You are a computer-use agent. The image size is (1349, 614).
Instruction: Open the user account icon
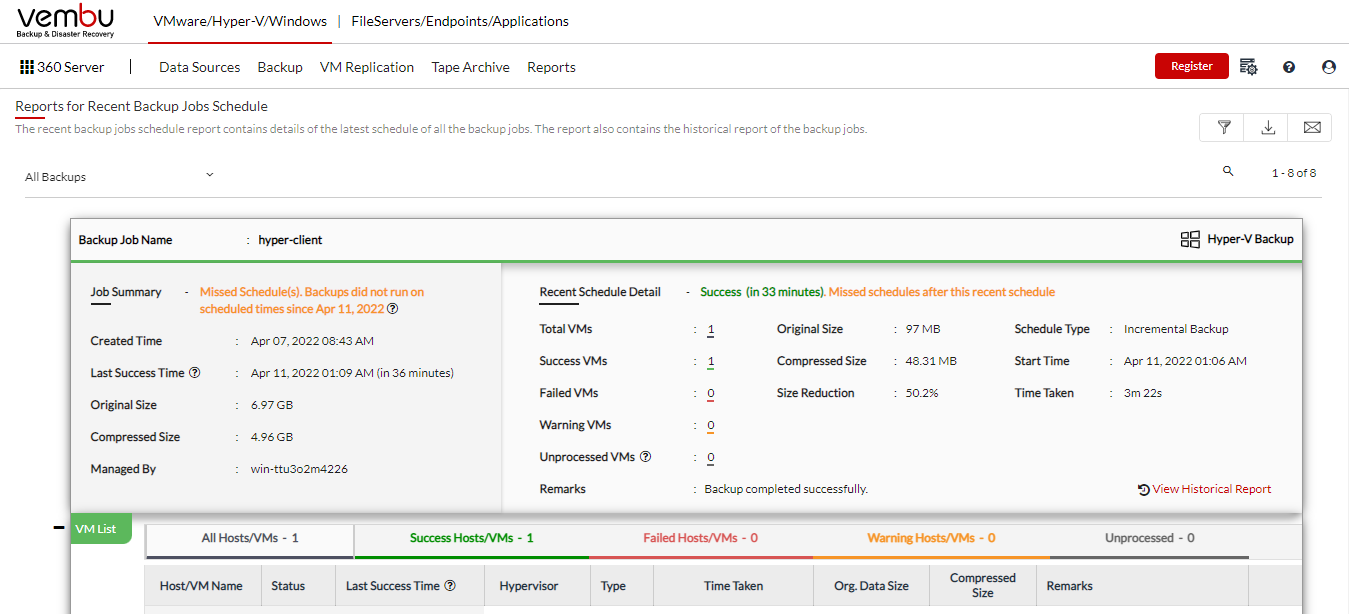click(1329, 67)
